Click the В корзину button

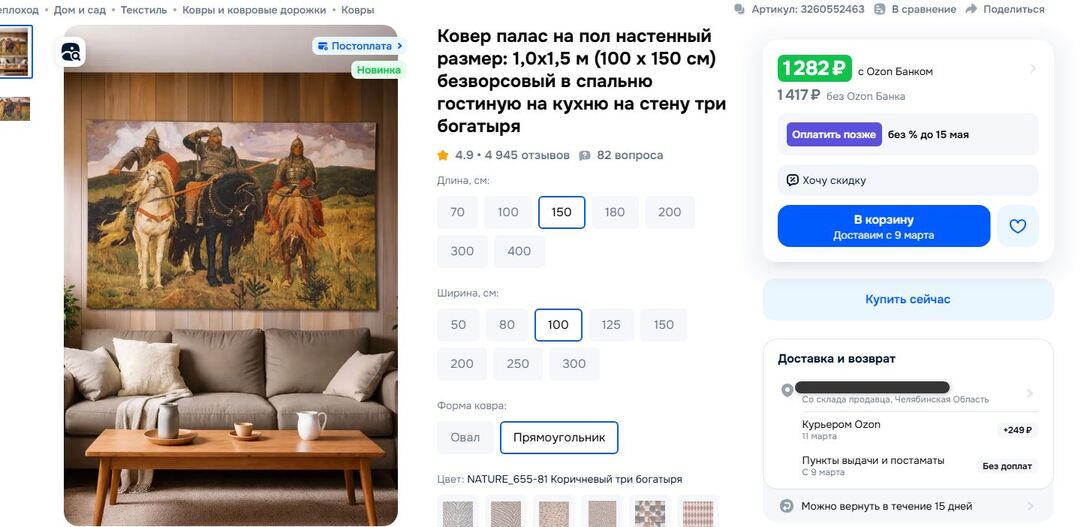coord(884,226)
